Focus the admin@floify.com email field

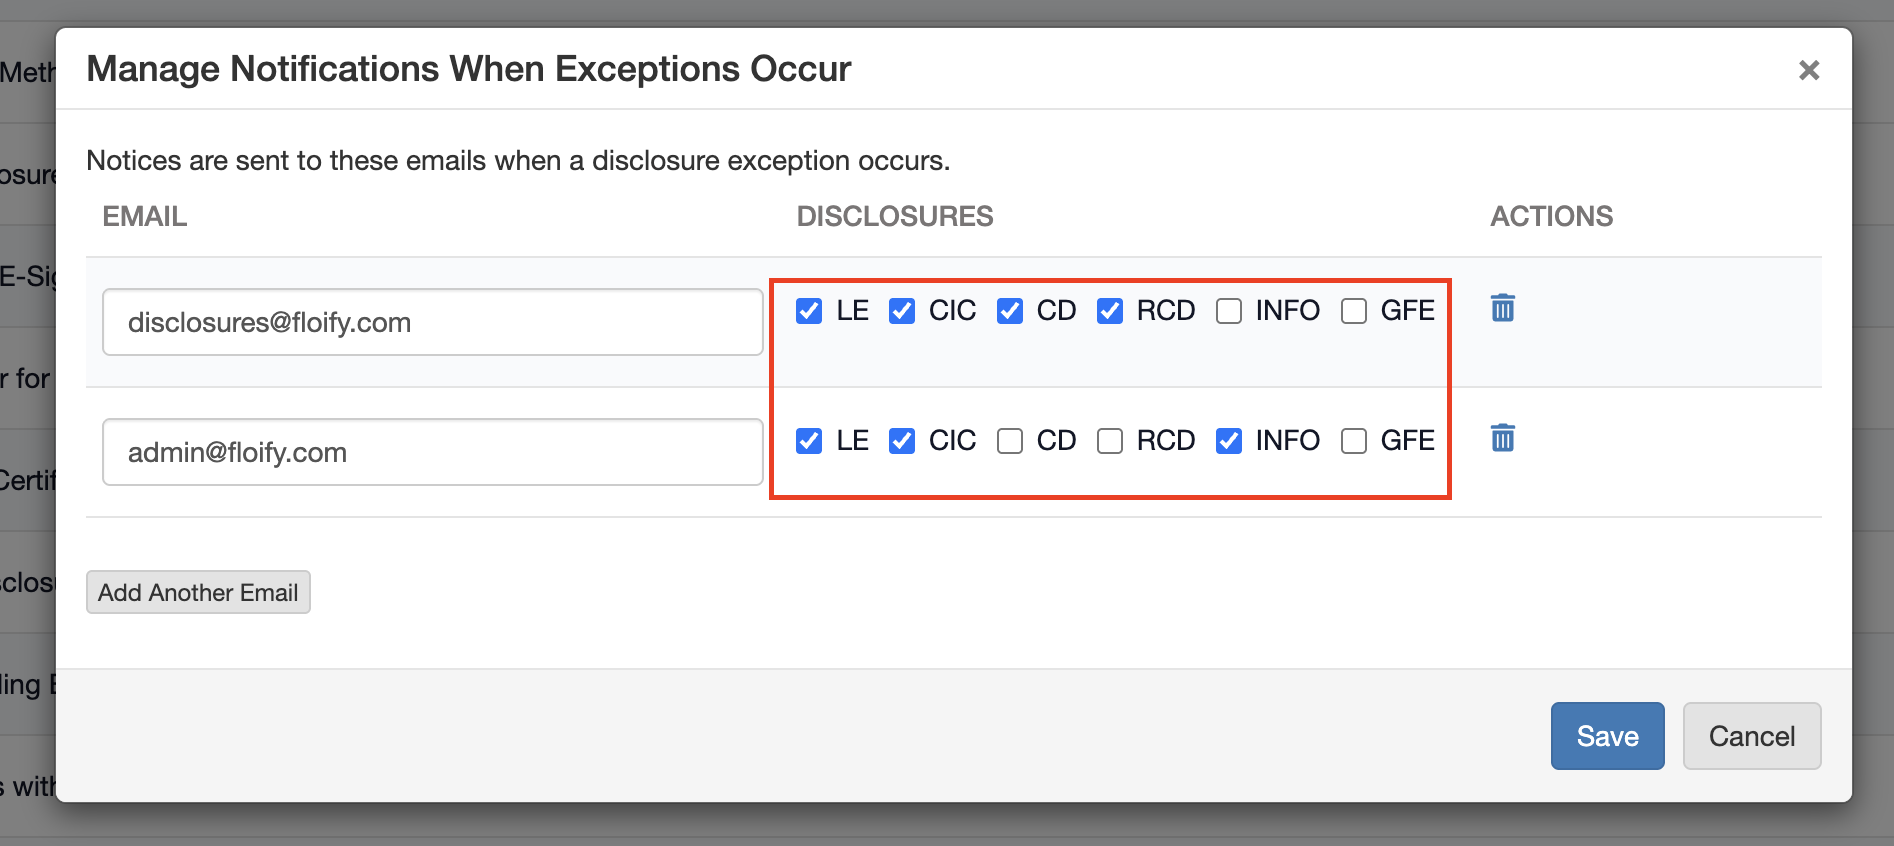point(432,452)
